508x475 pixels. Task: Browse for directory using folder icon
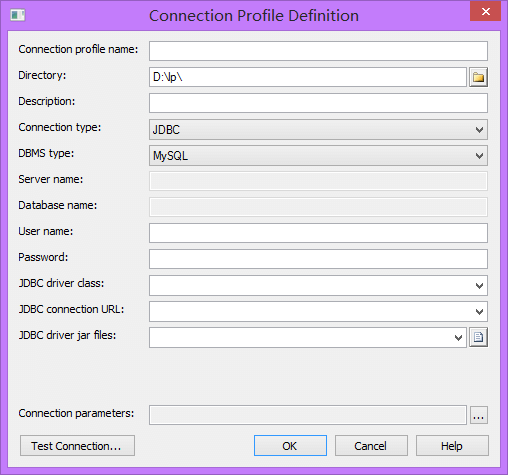478,77
